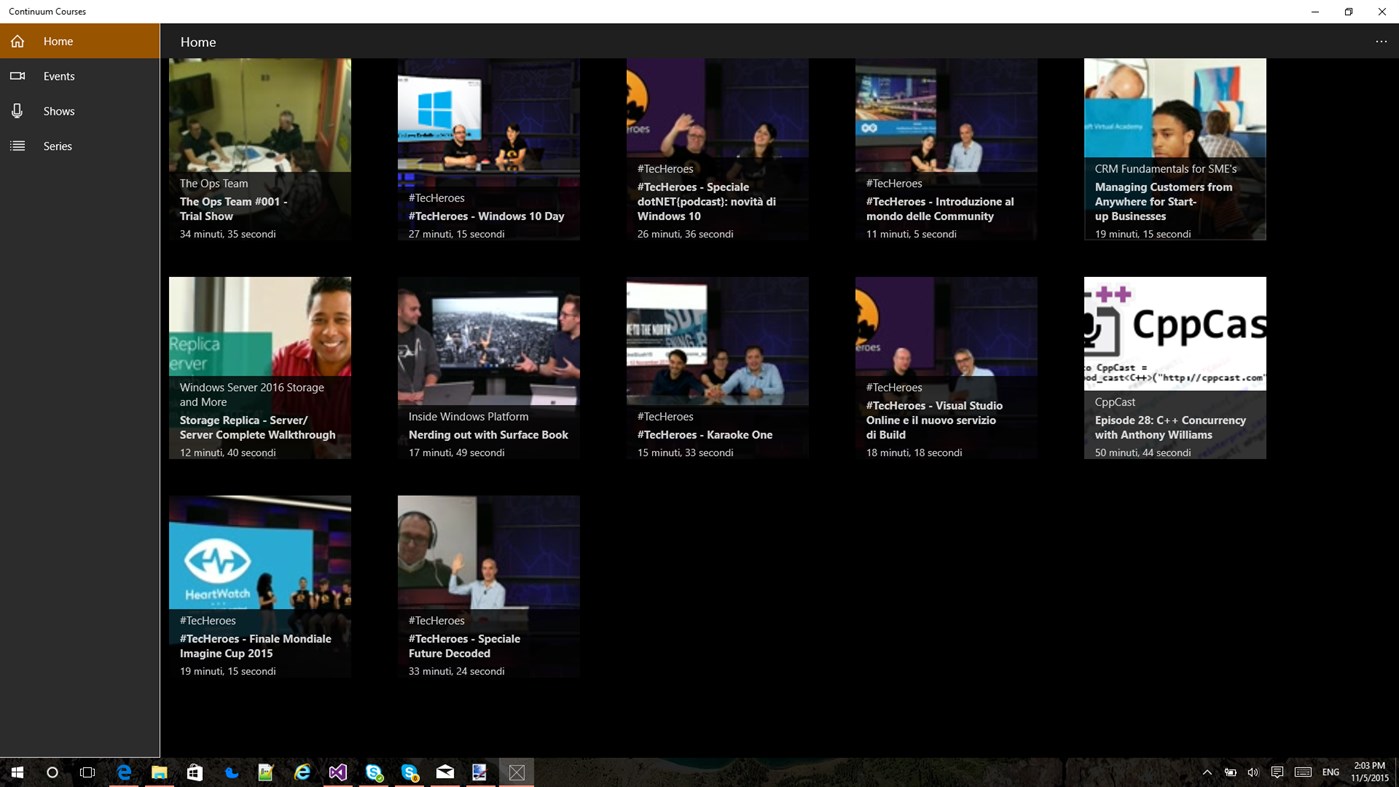1399x787 pixels.
Task: Play CppCast Episode 28 C++ Concurrency
Action: [x=1175, y=368]
